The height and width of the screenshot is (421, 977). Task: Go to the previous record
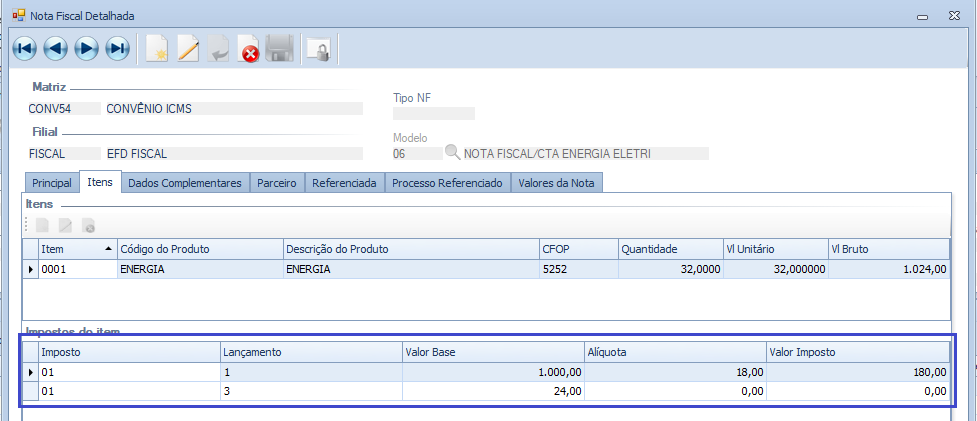pyautogui.click(x=55, y=49)
